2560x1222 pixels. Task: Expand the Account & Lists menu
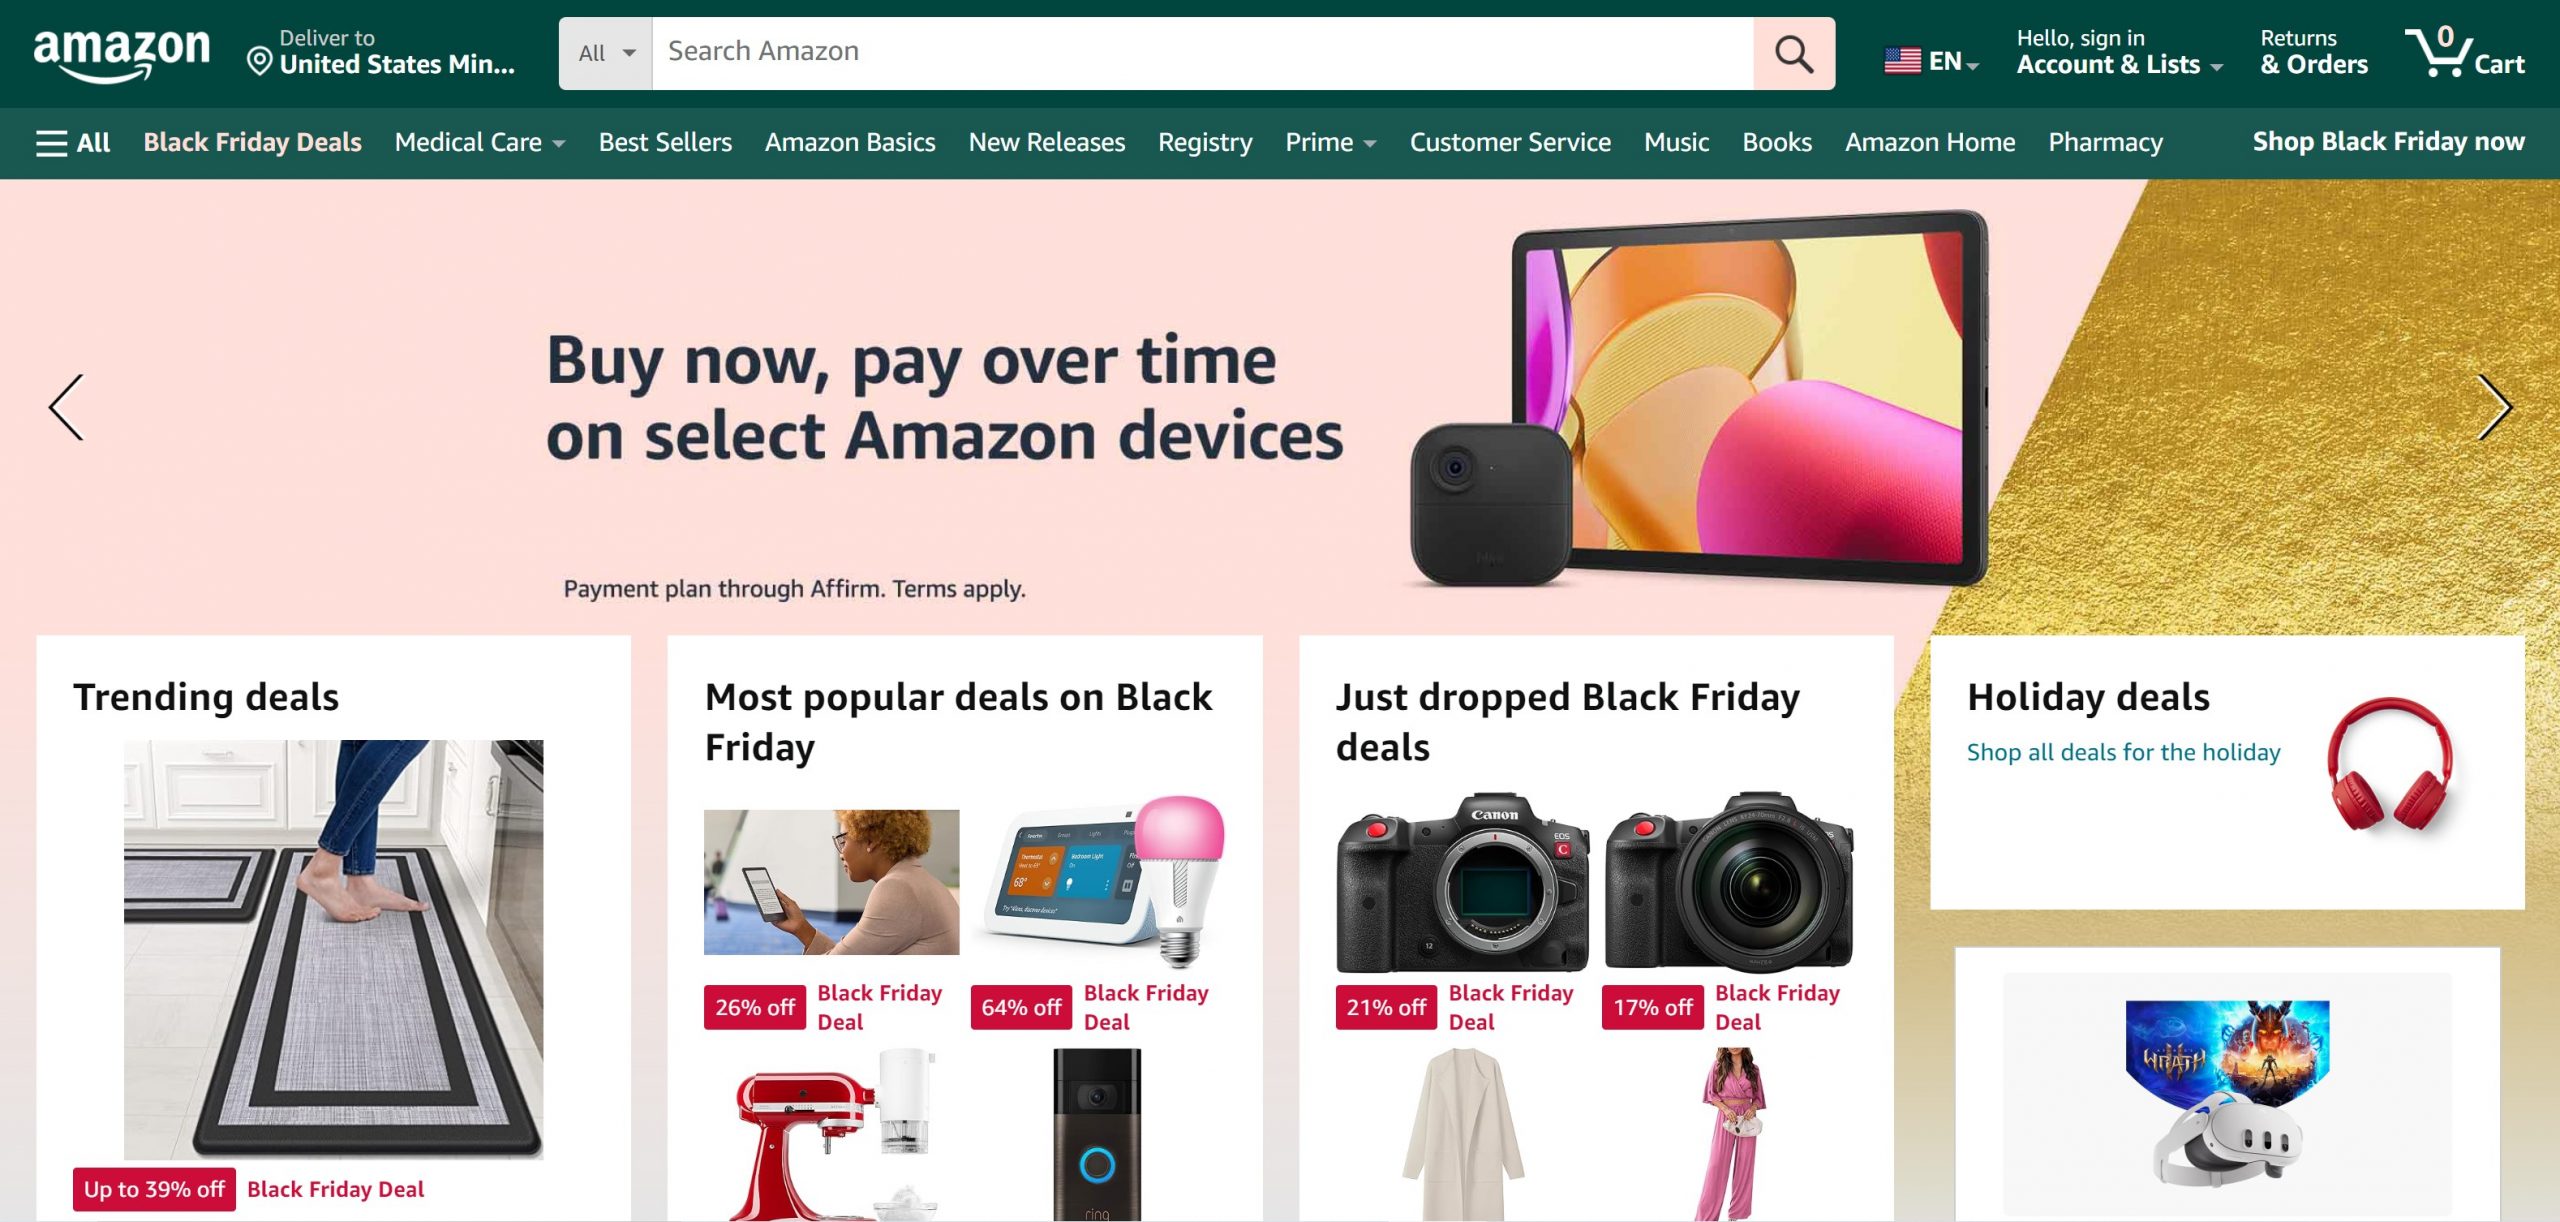tap(2119, 52)
